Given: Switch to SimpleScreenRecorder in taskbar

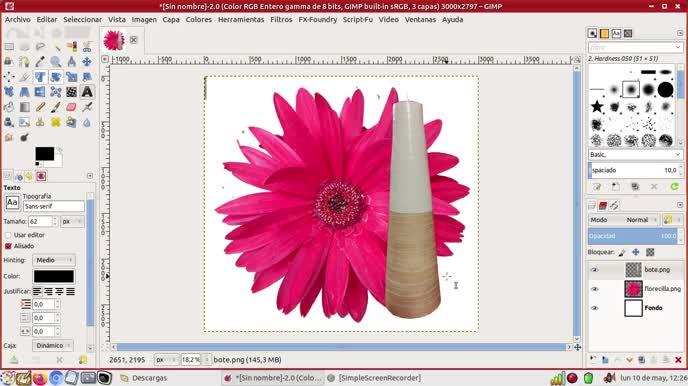Looking at the screenshot, I should click(374, 378).
